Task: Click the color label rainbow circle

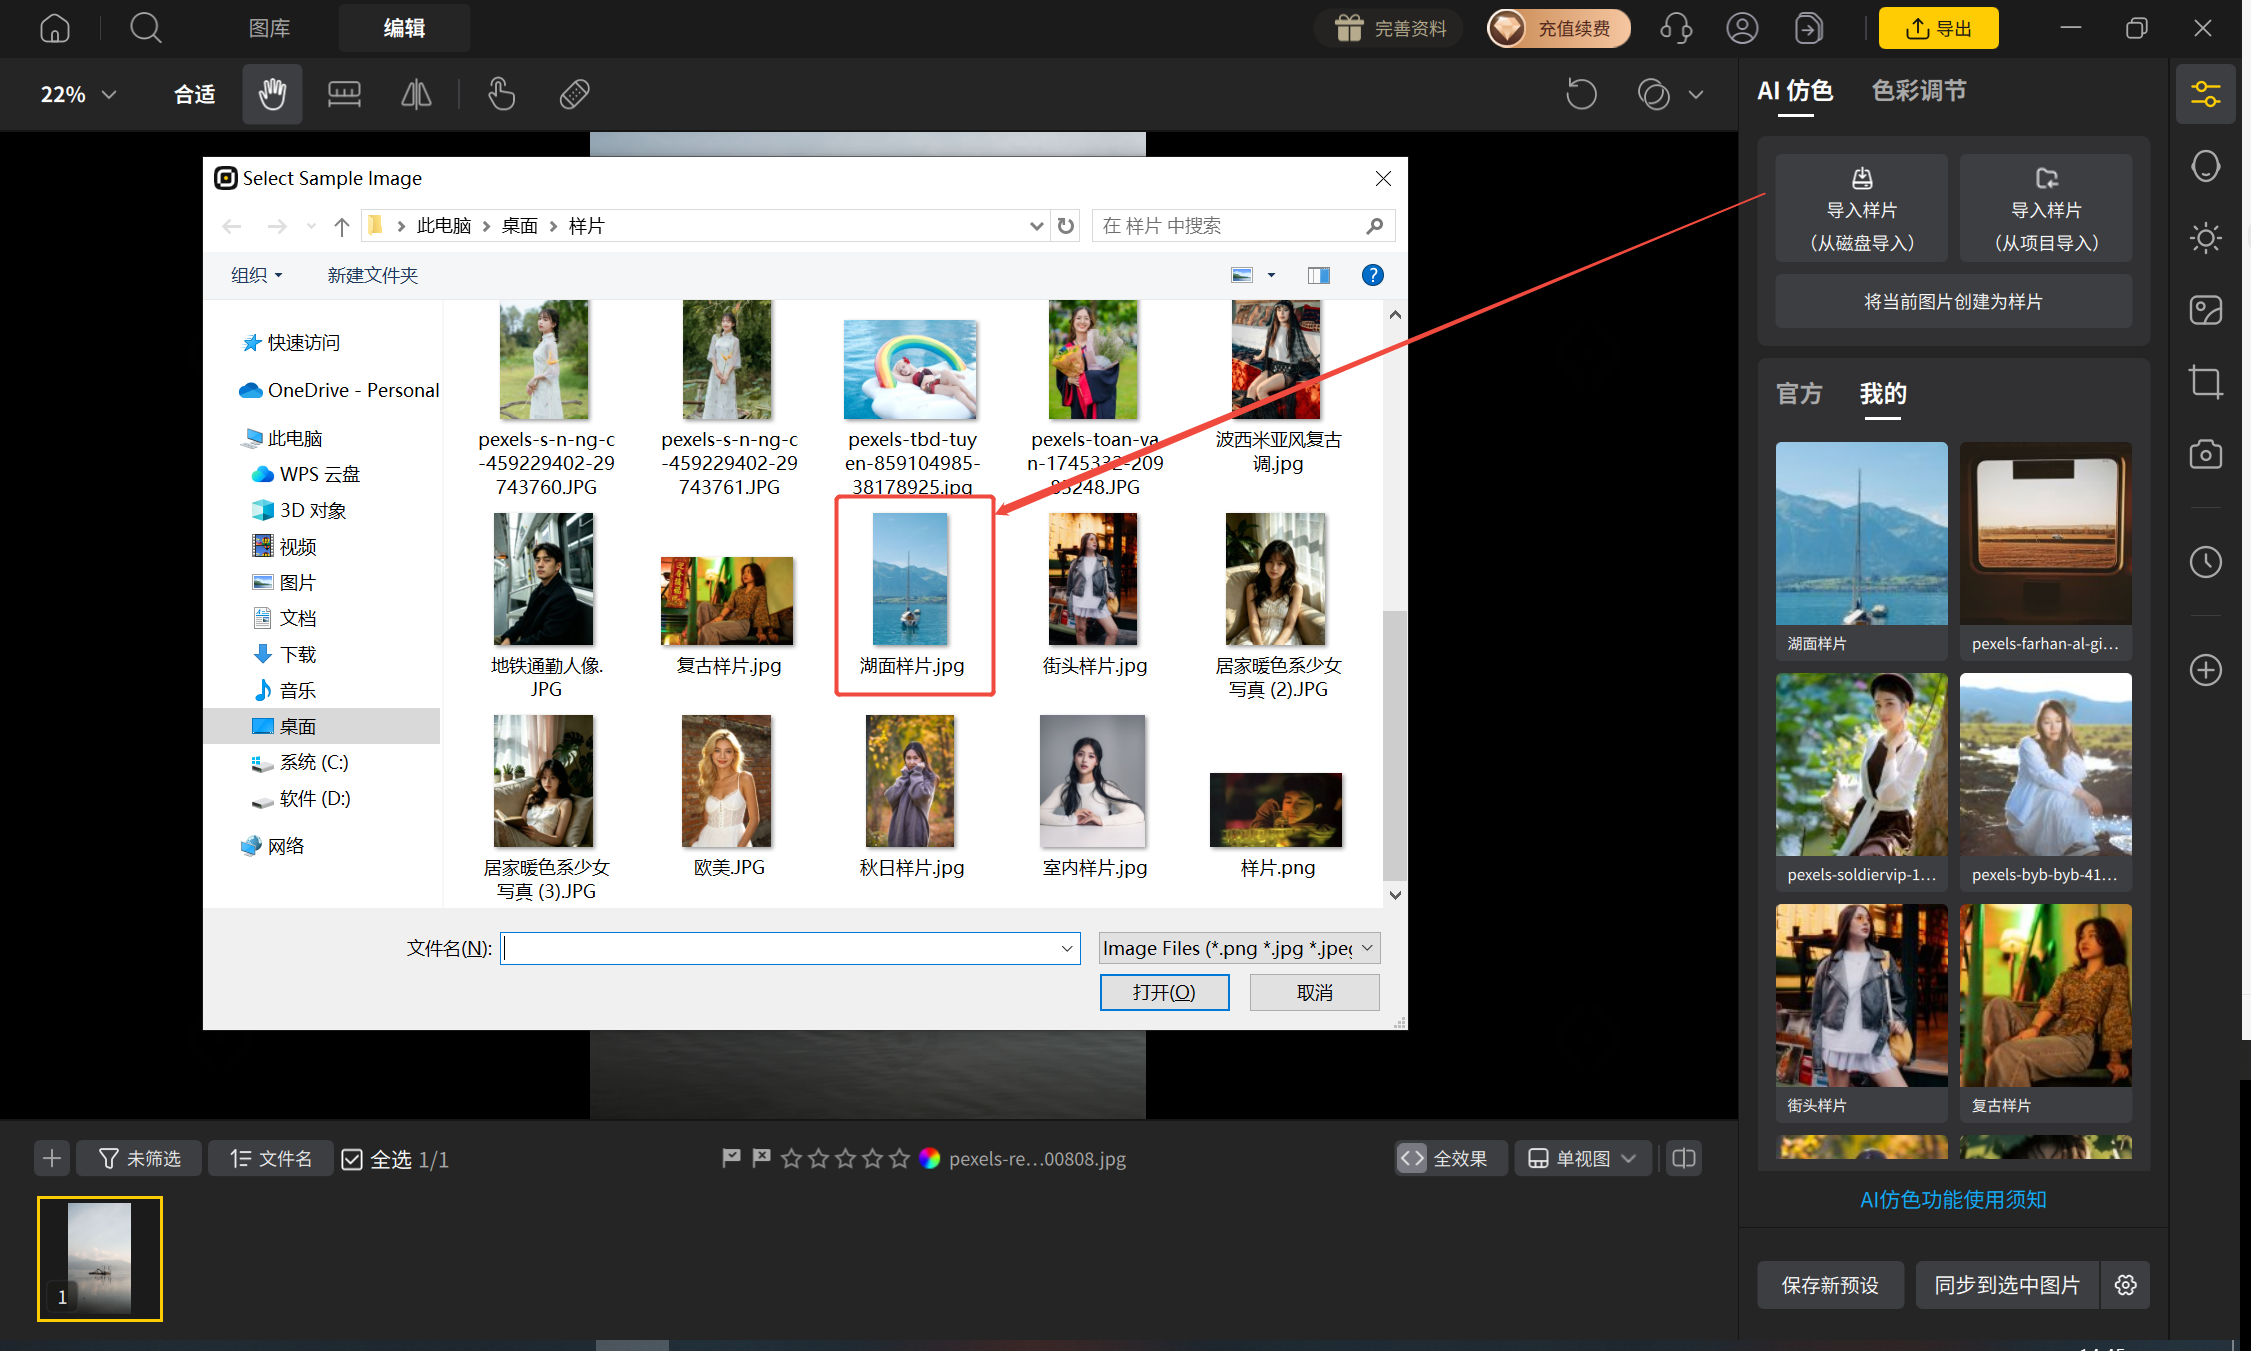Action: coord(930,1158)
